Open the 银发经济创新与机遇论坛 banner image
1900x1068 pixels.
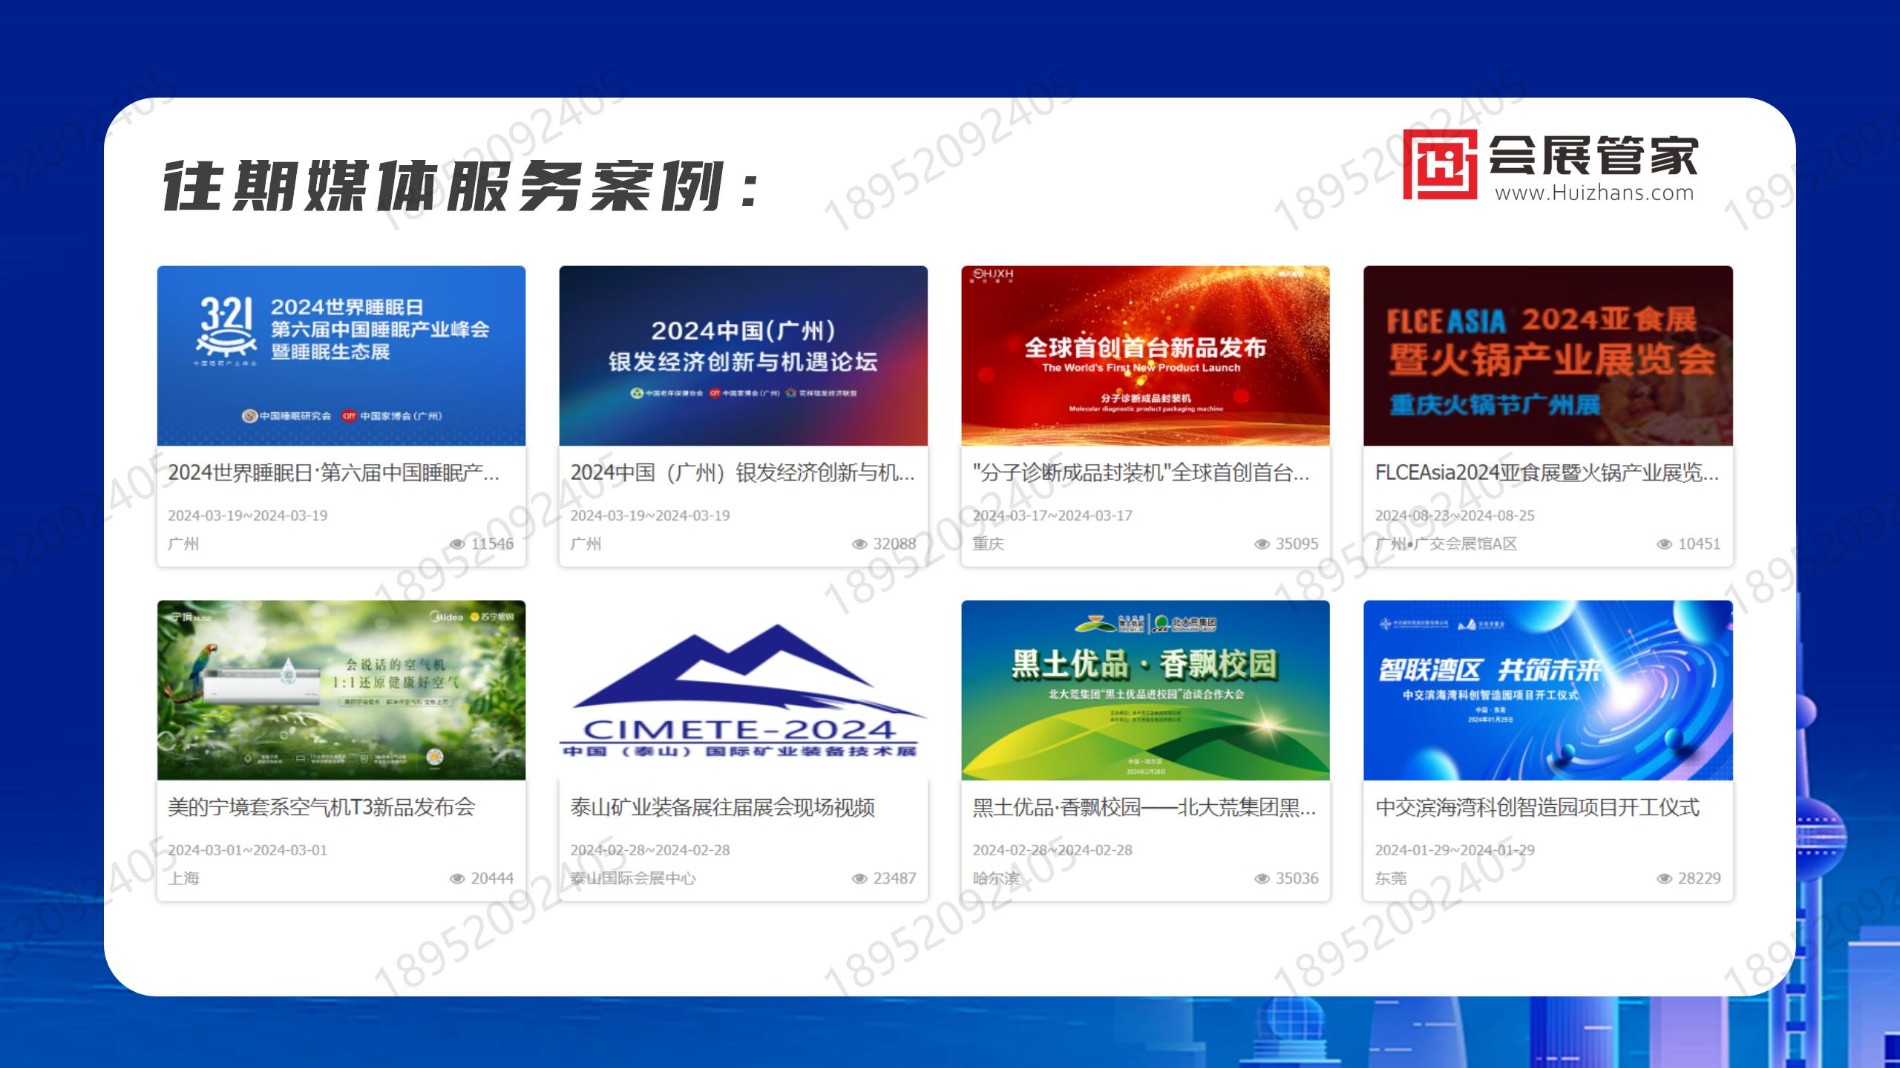pyautogui.click(x=743, y=355)
